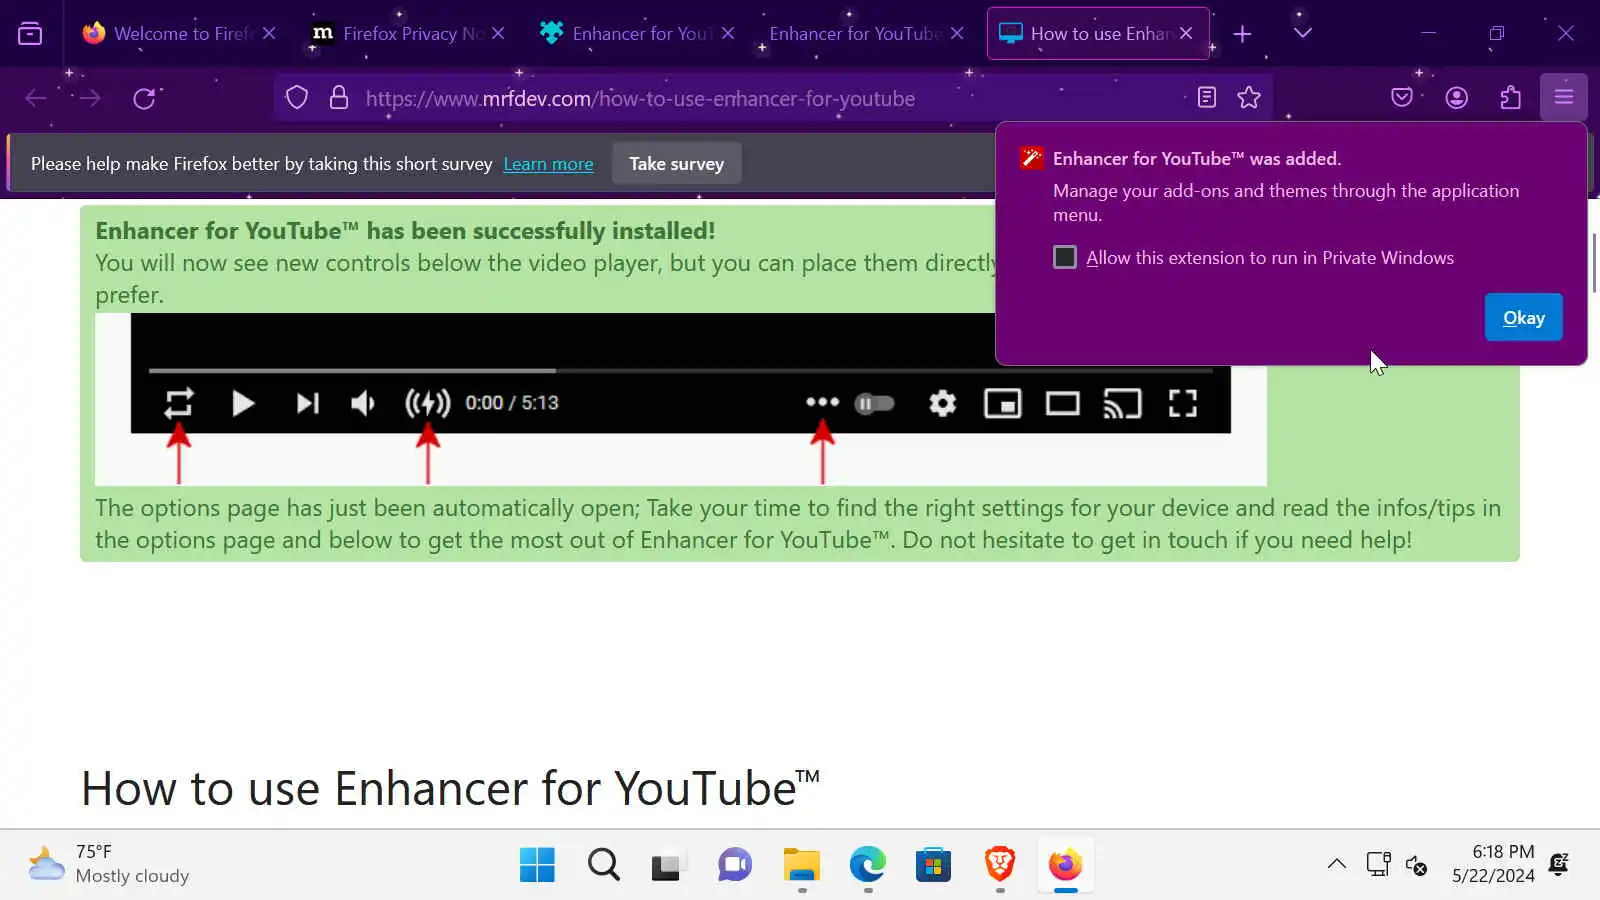Open Chat app on taskbar
Viewport: 1600px width, 900px height.
735,865
